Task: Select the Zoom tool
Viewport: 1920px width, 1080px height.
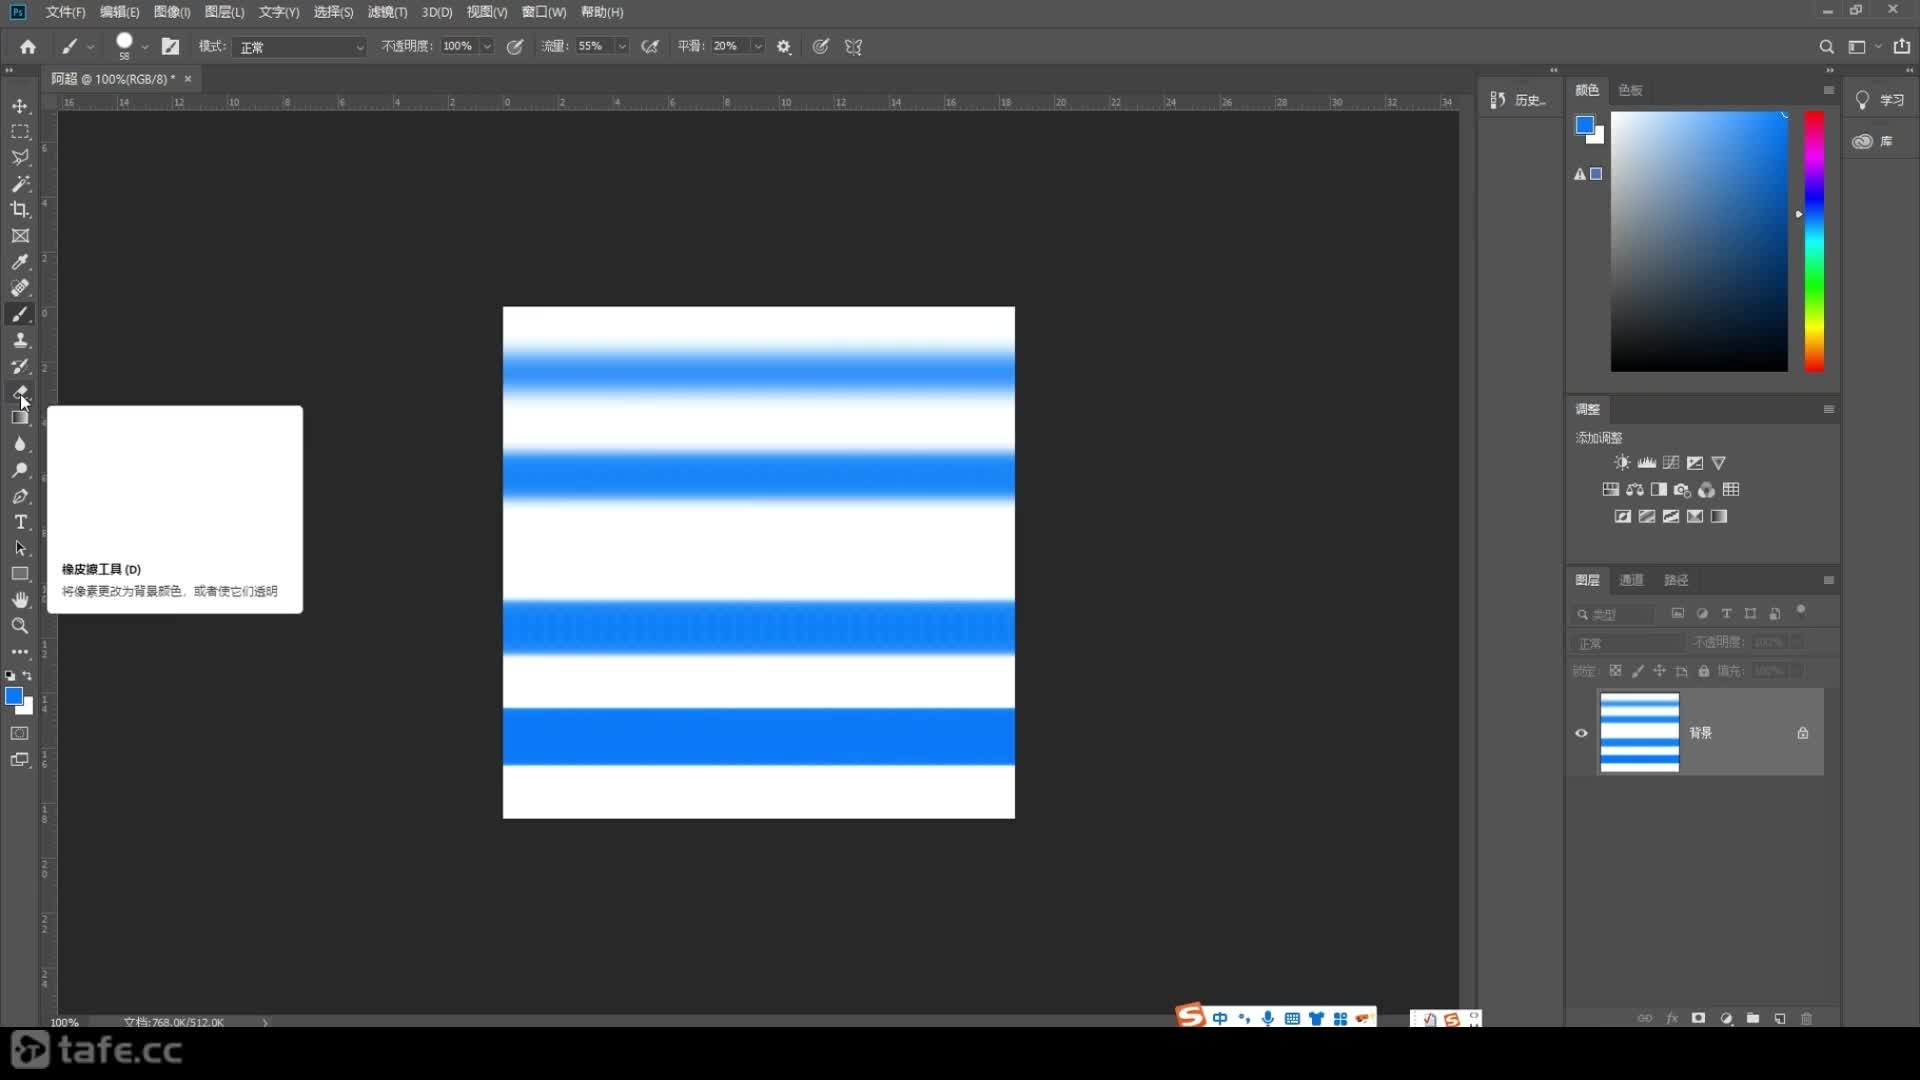Action: (x=20, y=626)
